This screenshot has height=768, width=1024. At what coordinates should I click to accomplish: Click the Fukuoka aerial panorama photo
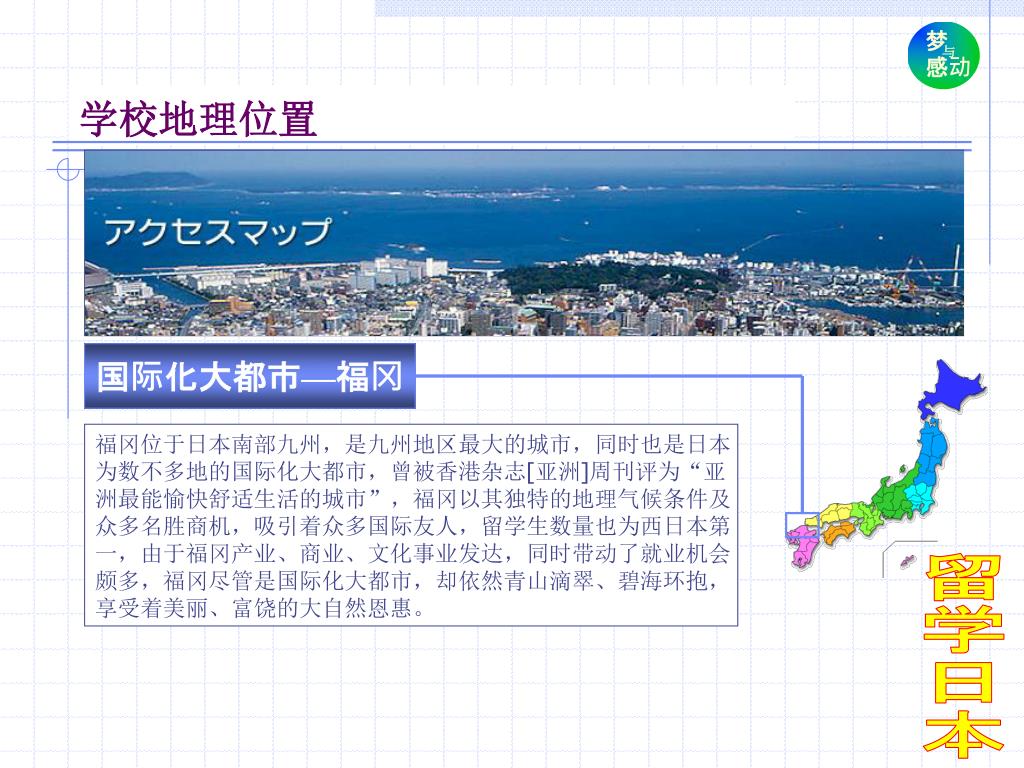click(524, 243)
